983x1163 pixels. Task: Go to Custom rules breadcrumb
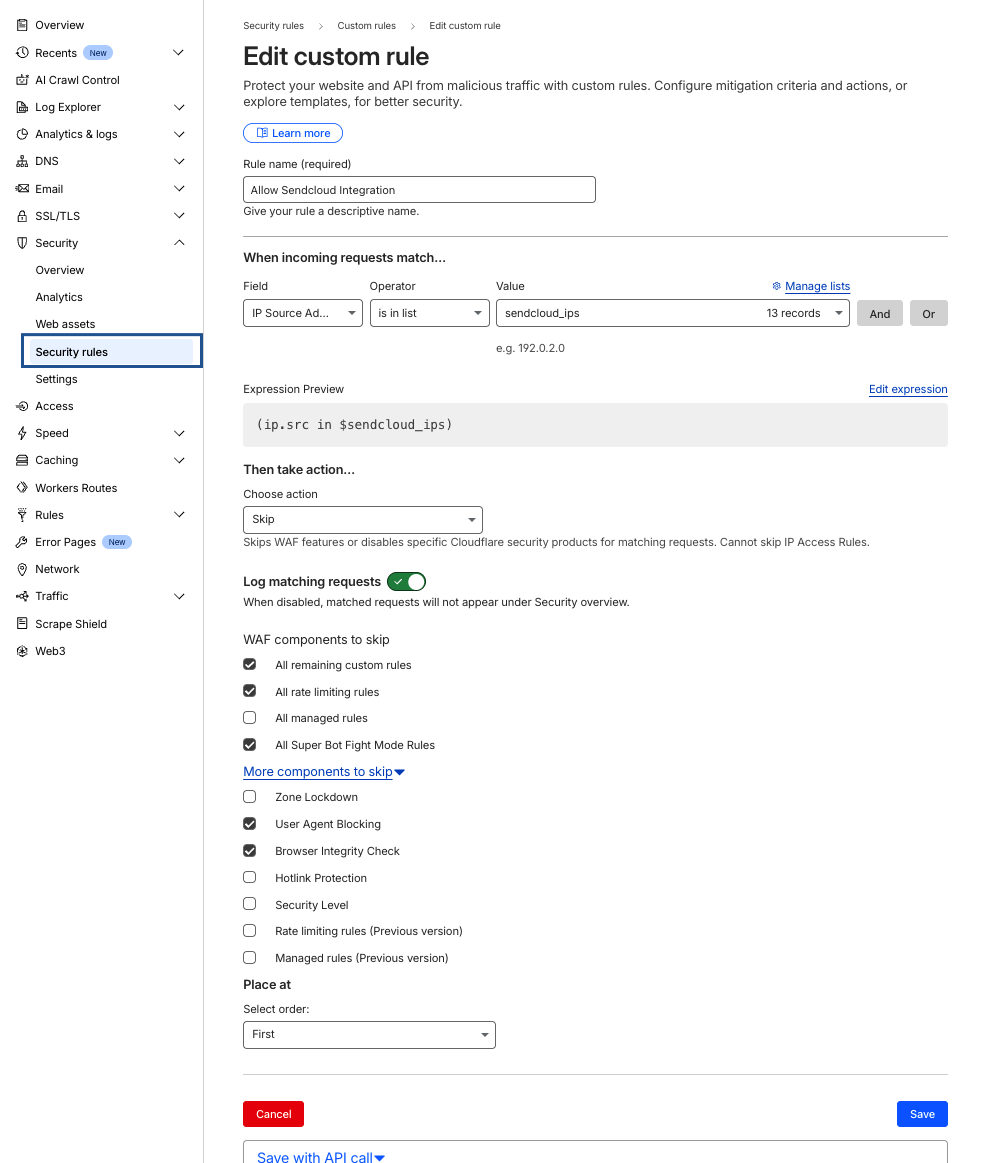(366, 26)
